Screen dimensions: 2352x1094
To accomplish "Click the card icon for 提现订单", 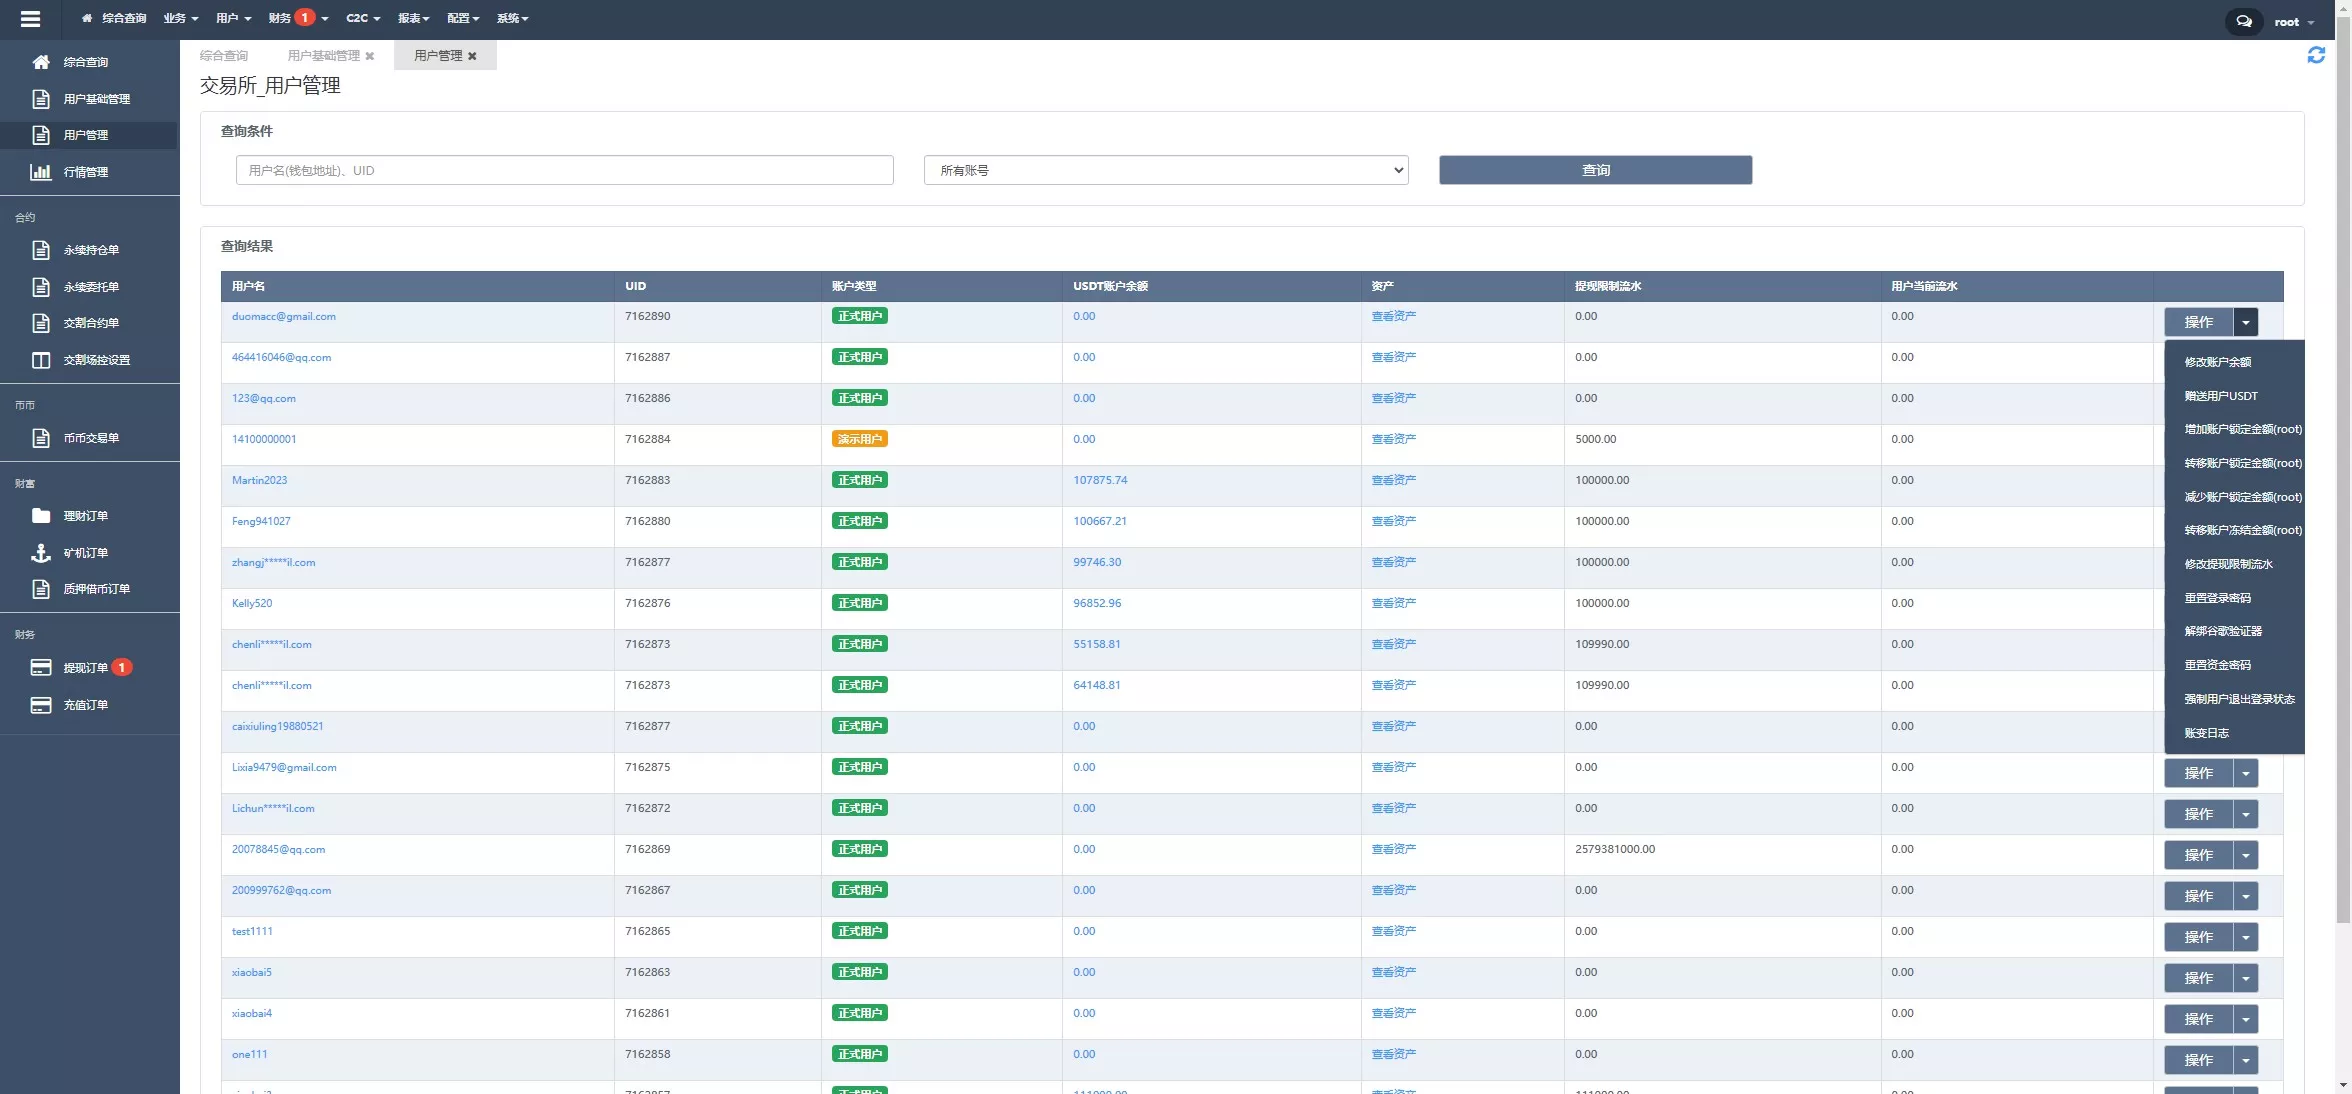I will pyautogui.click(x=41, y=668).
